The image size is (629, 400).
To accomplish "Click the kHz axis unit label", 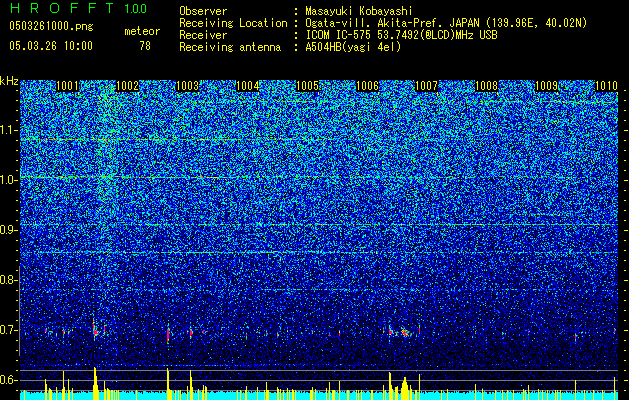I will [9, 81].
